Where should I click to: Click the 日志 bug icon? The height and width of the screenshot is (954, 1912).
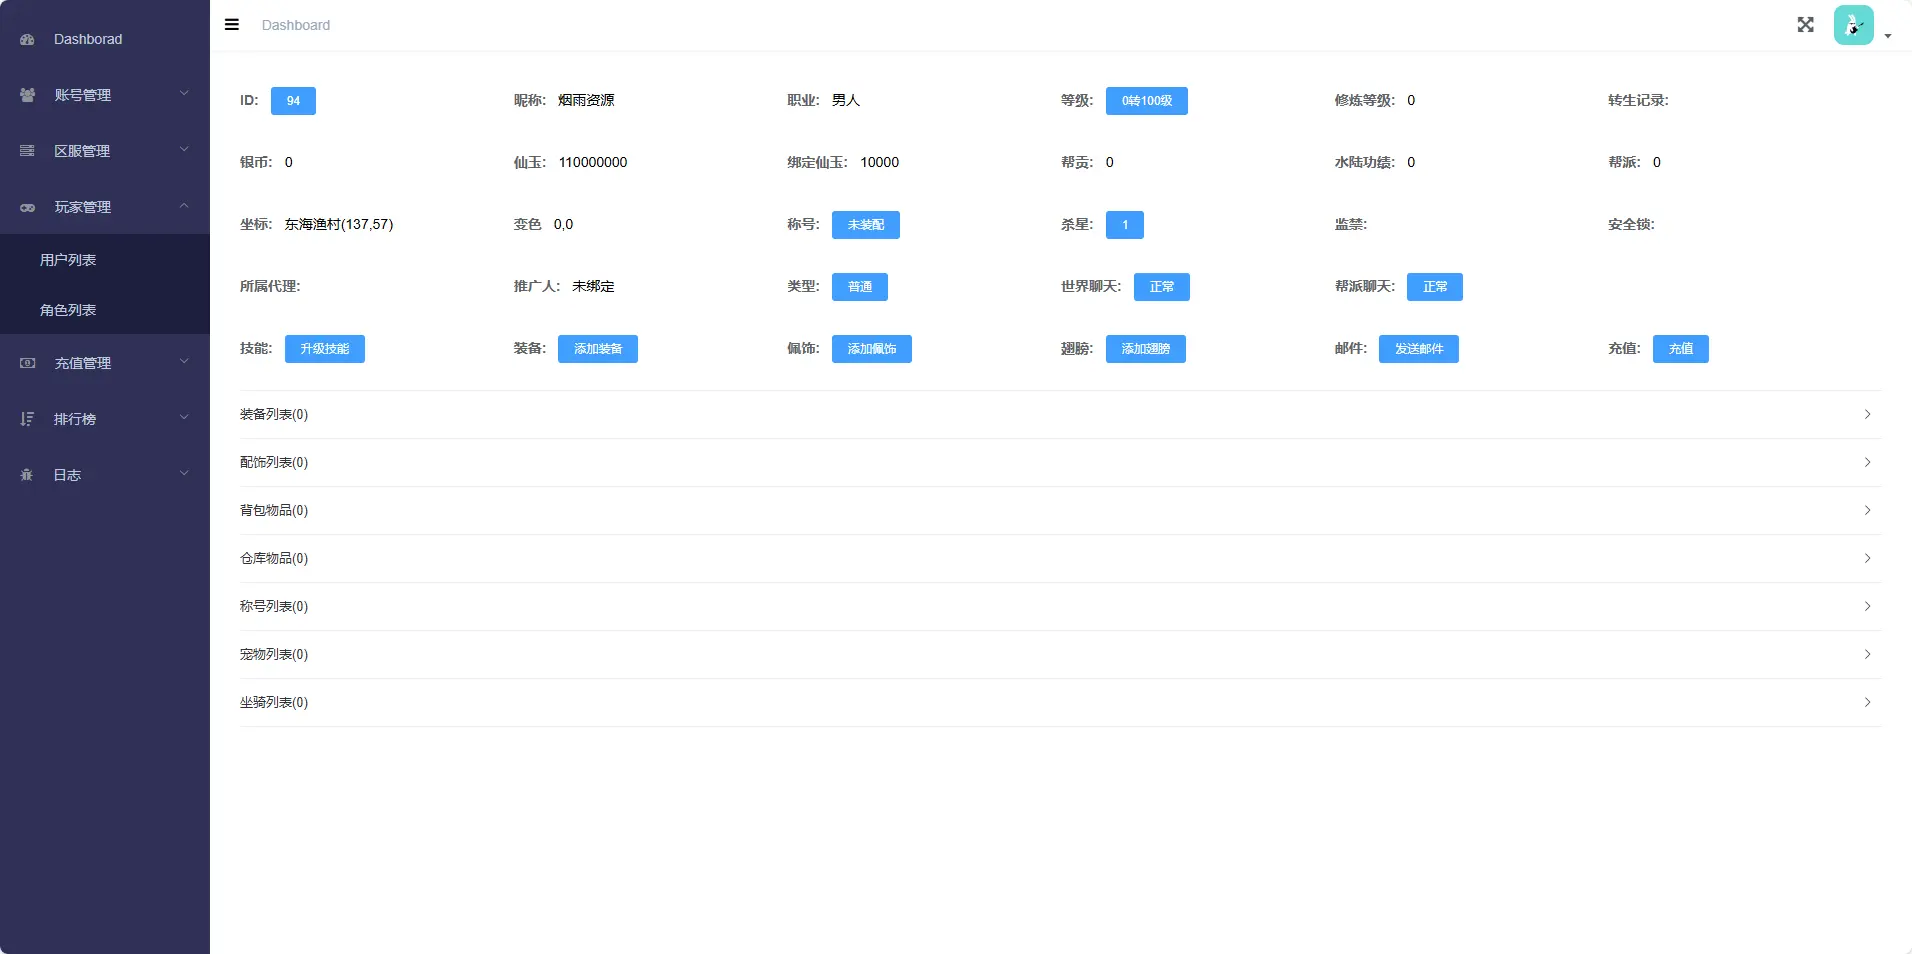pos(28,475)
